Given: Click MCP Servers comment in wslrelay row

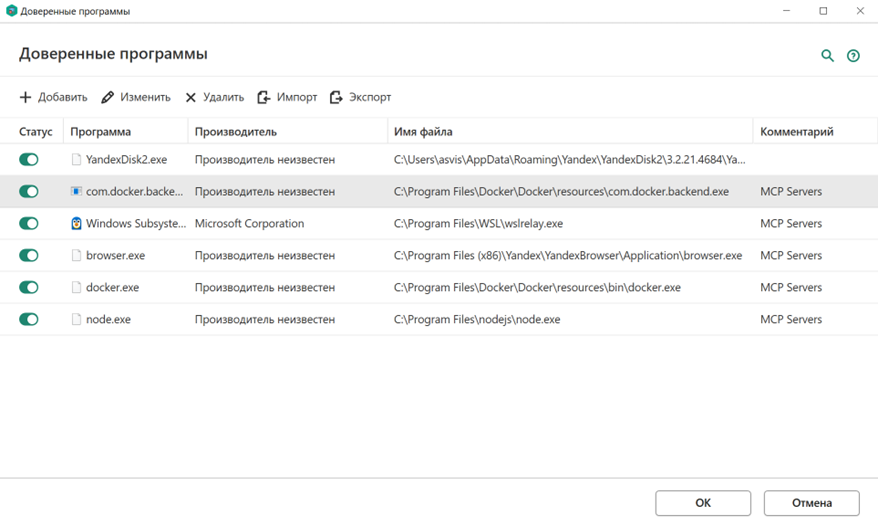Looking at the screenshot, I should point(791,224).
